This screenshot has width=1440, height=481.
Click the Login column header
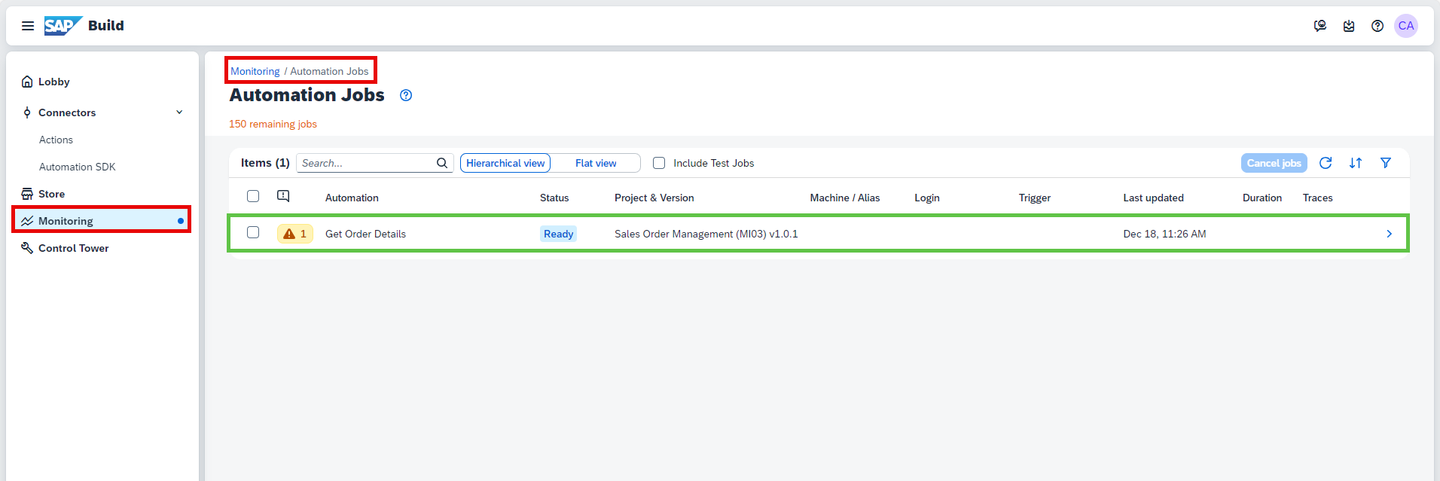pyautogui.click(x=927, y=198)
